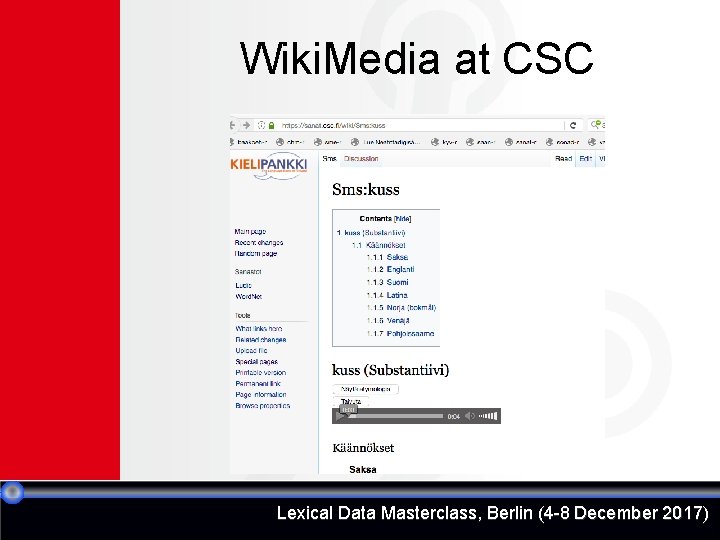Open What links here
The height and width of the screenshot is (540, 720).
(259, 329)
